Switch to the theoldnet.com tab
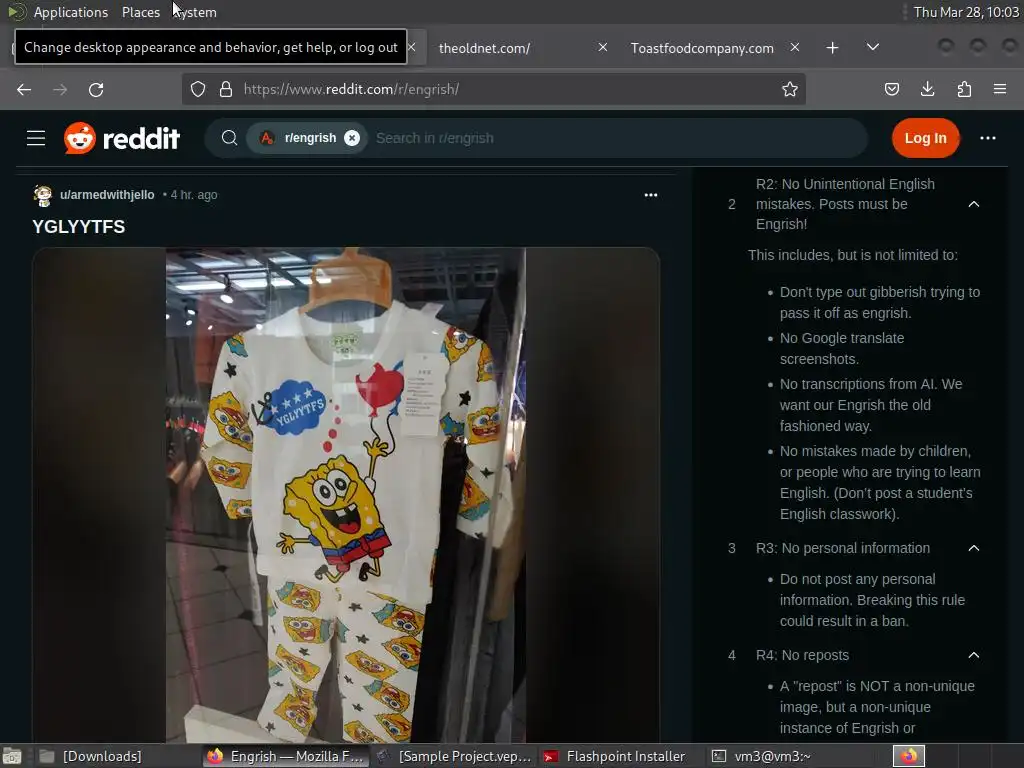 click(485, 48)
